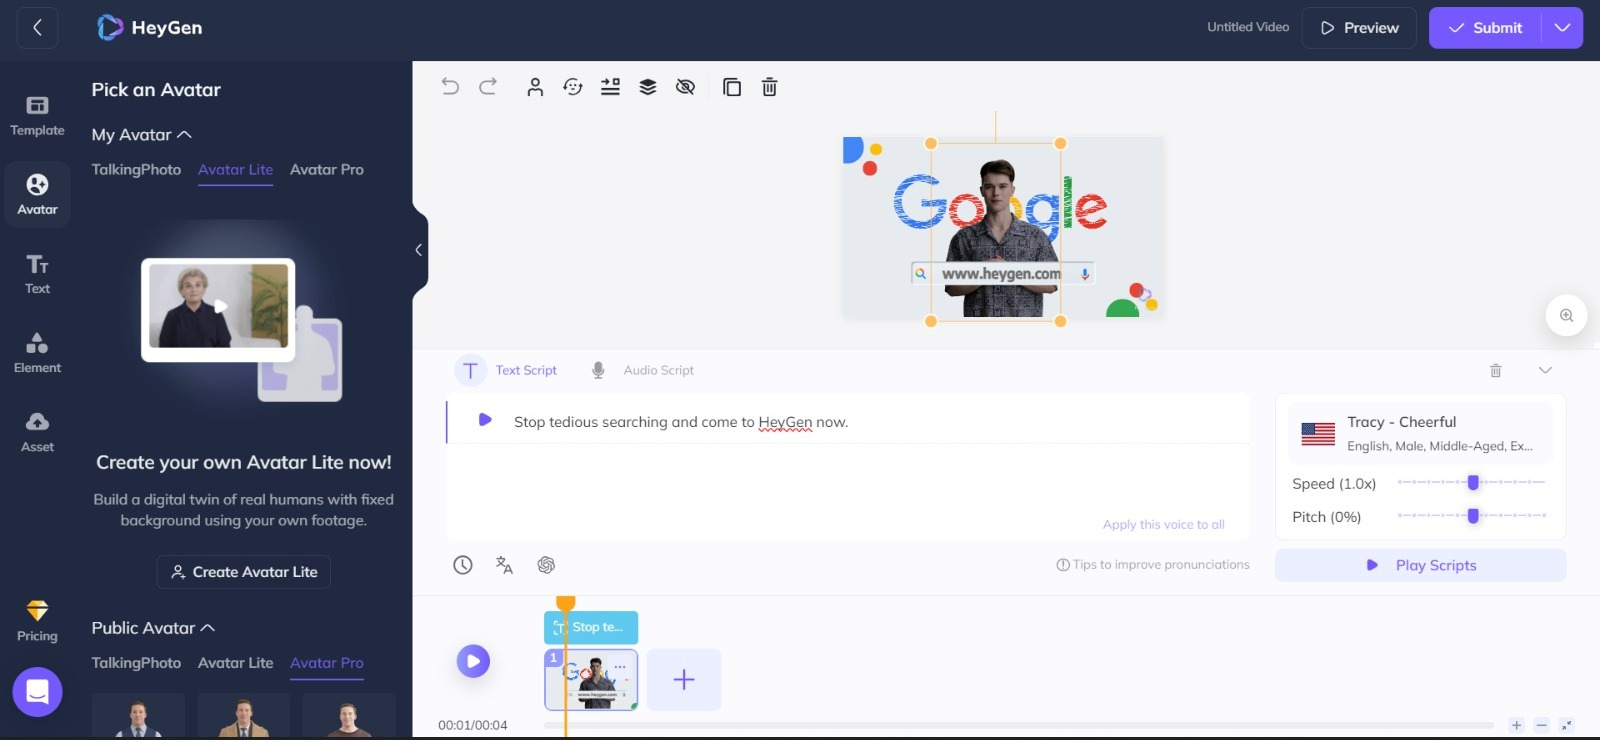The height and width of the screenshot is (740, 1600).
Task: Select Avatar Pro tab under My Avatar
Action: pos(327,170)
